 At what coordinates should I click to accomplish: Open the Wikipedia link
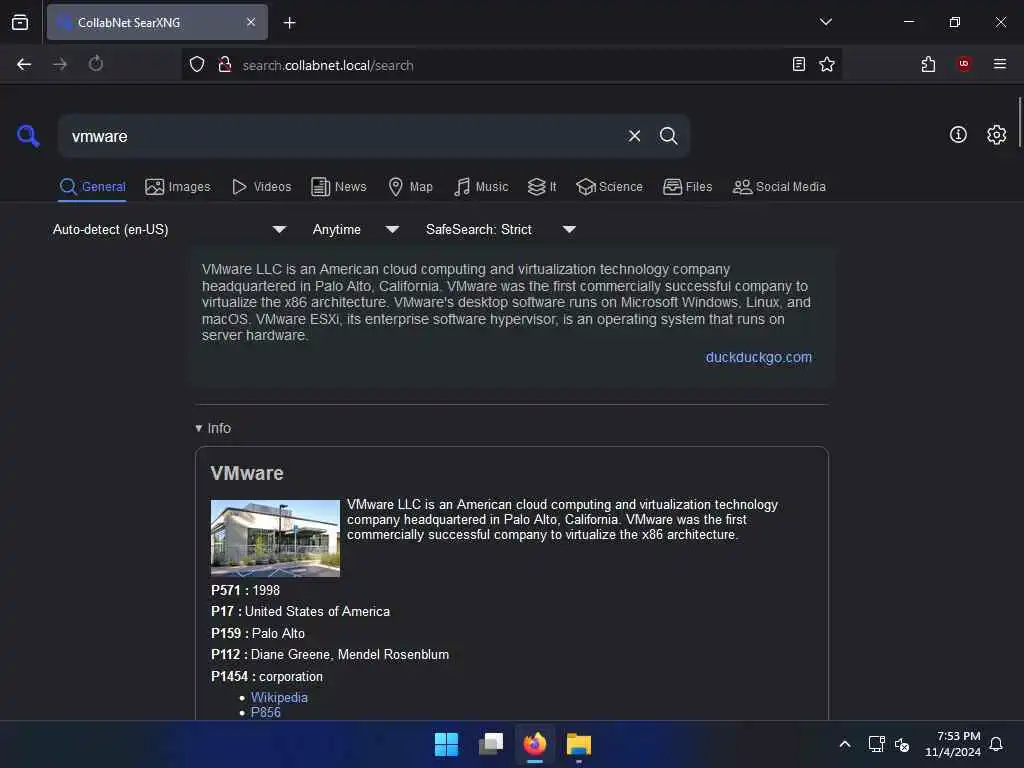click(279, 697)
